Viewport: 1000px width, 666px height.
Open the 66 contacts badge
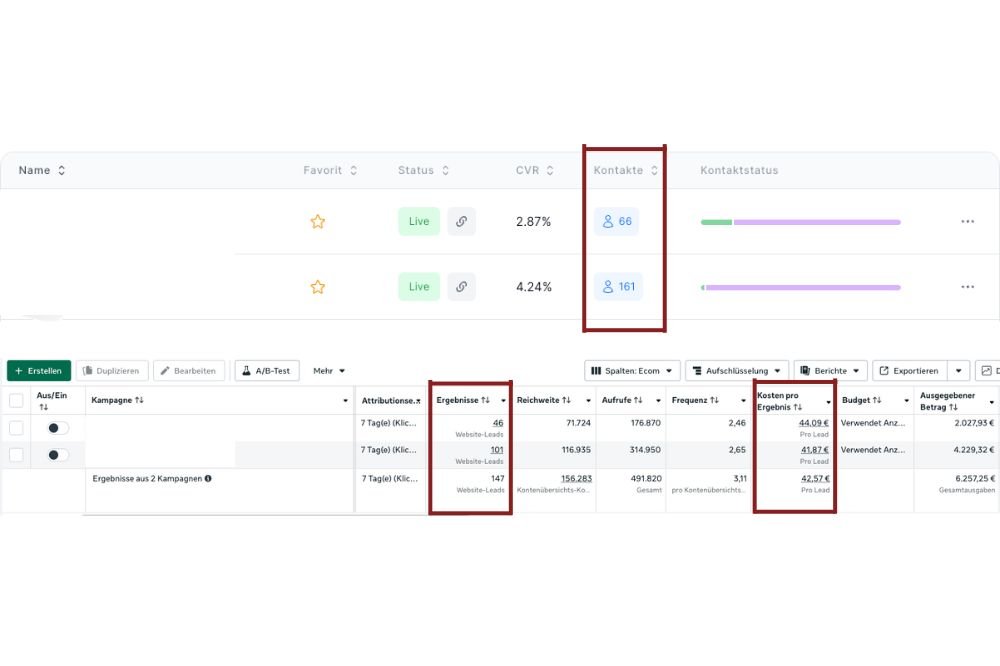pos(616,222)
